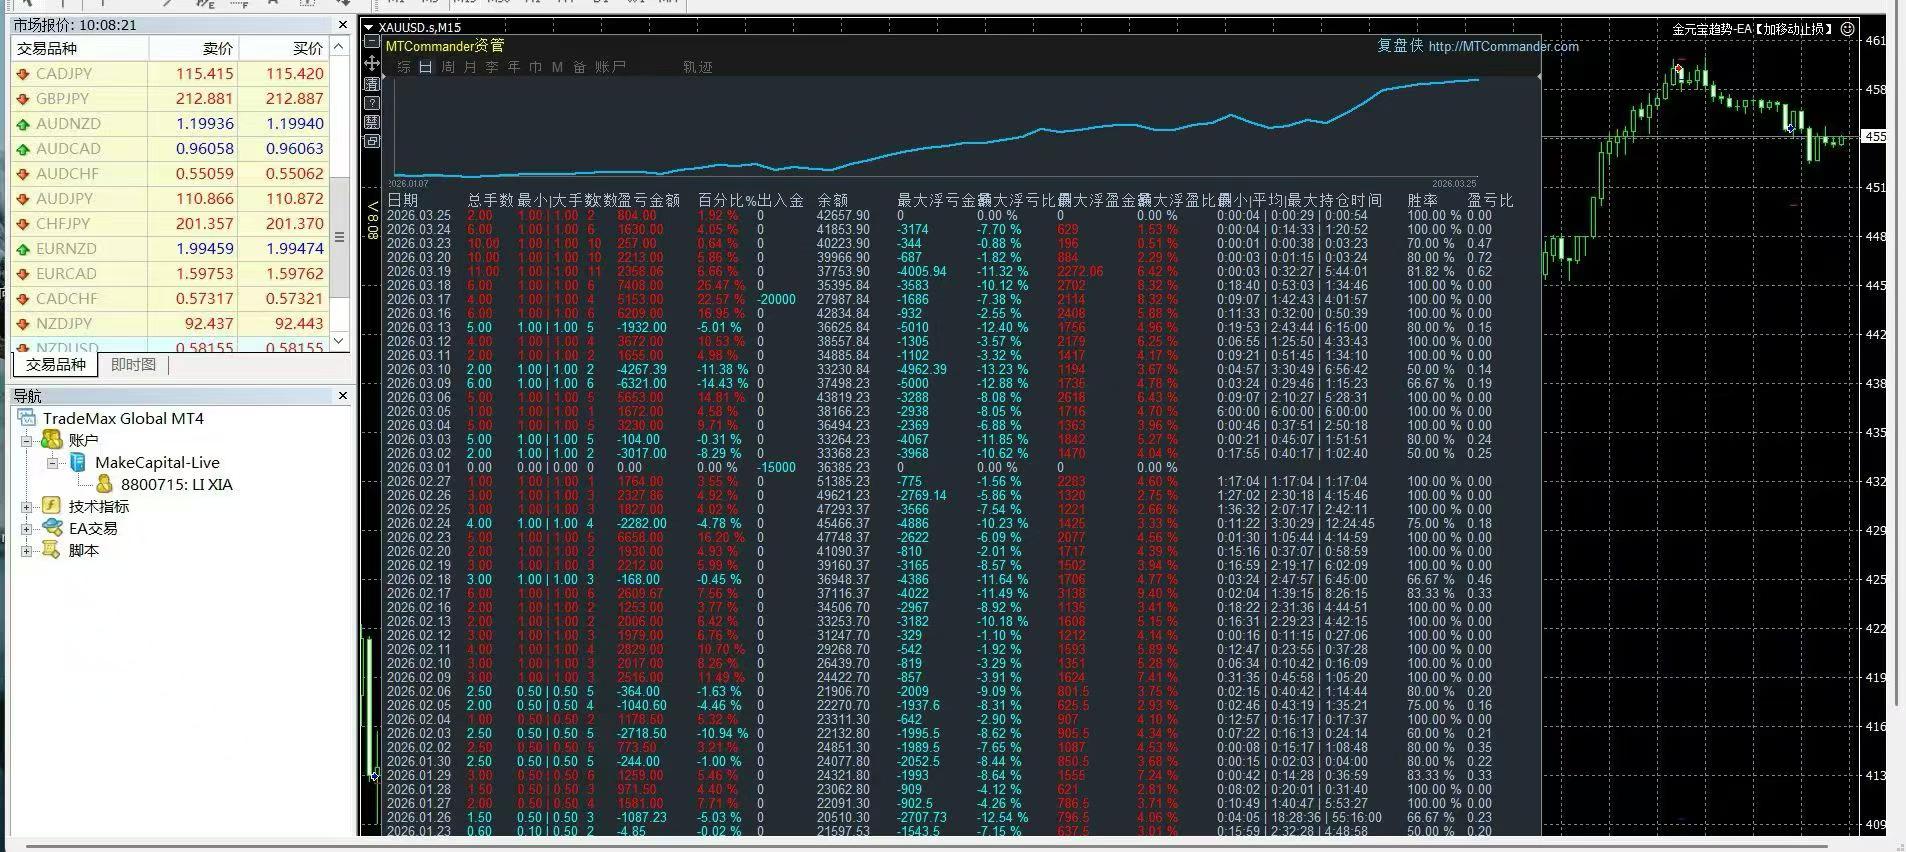This screenshot has width=1906, height=852.
Task: Click the 余额 column header in results table
Action: (833, 200)
